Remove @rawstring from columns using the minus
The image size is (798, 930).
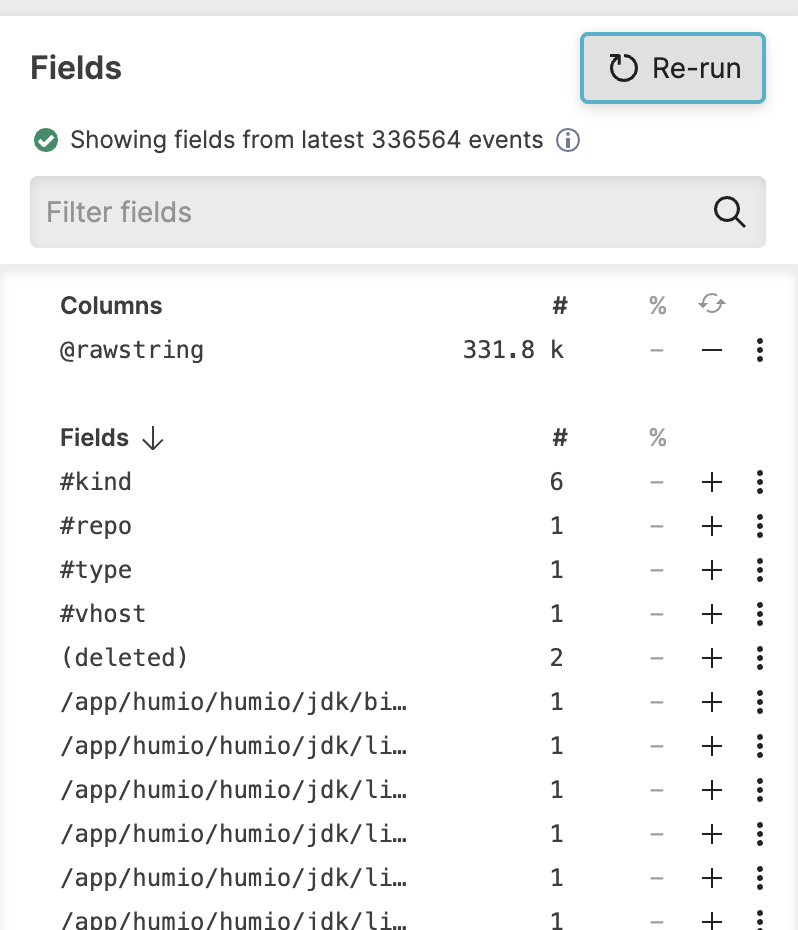712,350
